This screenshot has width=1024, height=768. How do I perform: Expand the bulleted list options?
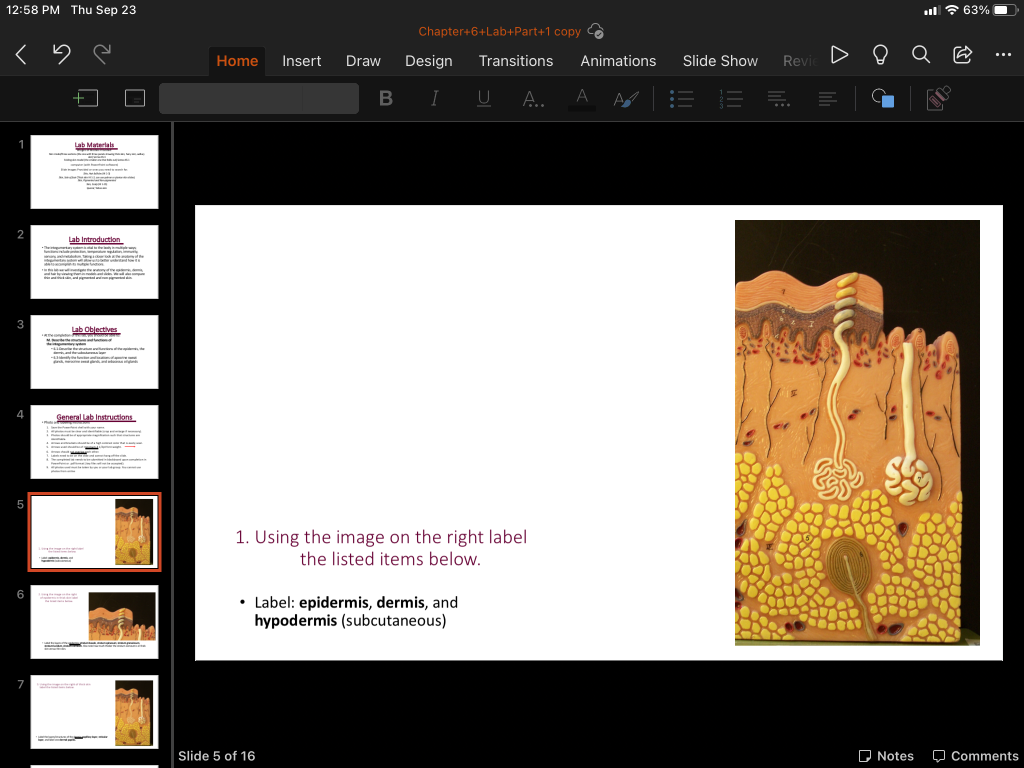coord(681,98)
